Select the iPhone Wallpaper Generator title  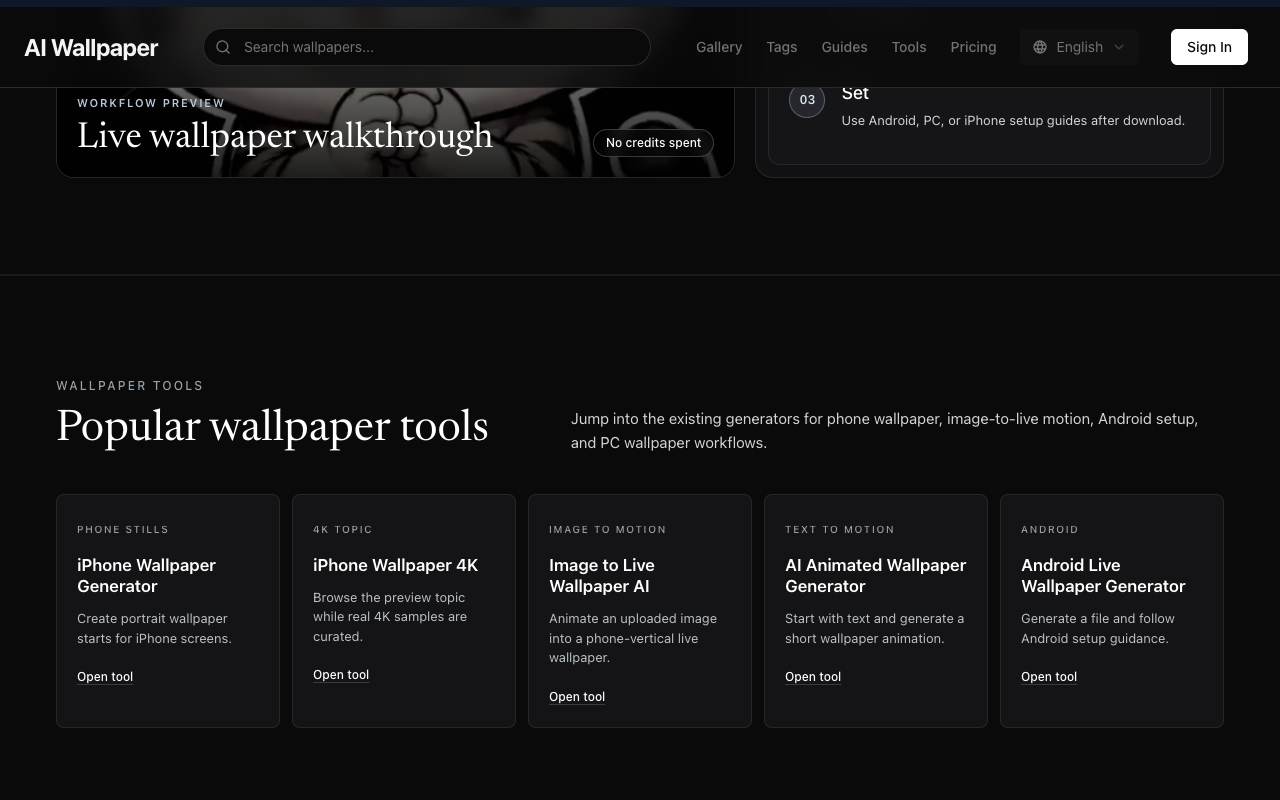tap(146, 576)
